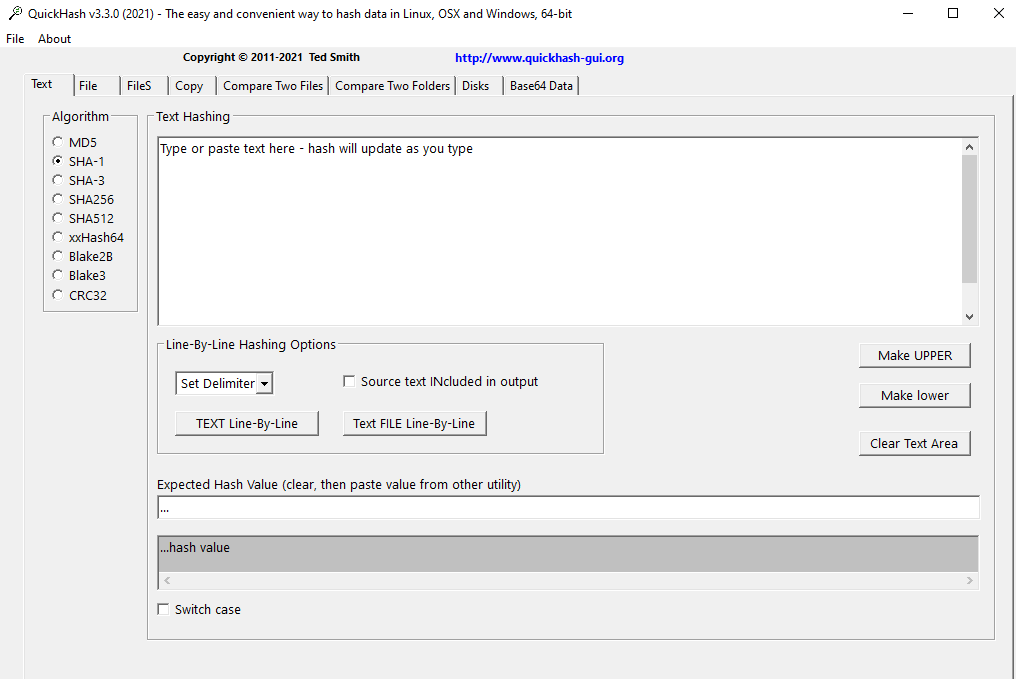Click the text area scrollbar down arrow
This screenshot has width=1016, height=679.
[x=969, y=317]
